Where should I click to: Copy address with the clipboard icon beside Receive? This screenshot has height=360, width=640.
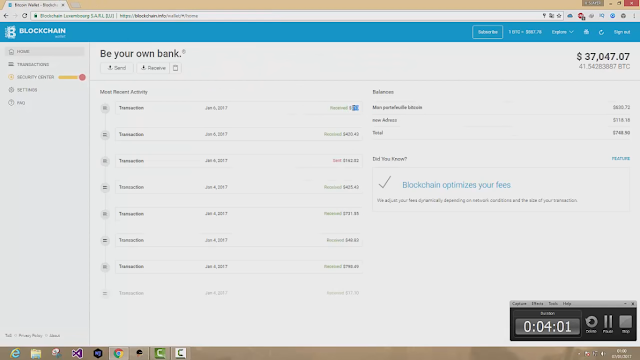pos(176,68)
